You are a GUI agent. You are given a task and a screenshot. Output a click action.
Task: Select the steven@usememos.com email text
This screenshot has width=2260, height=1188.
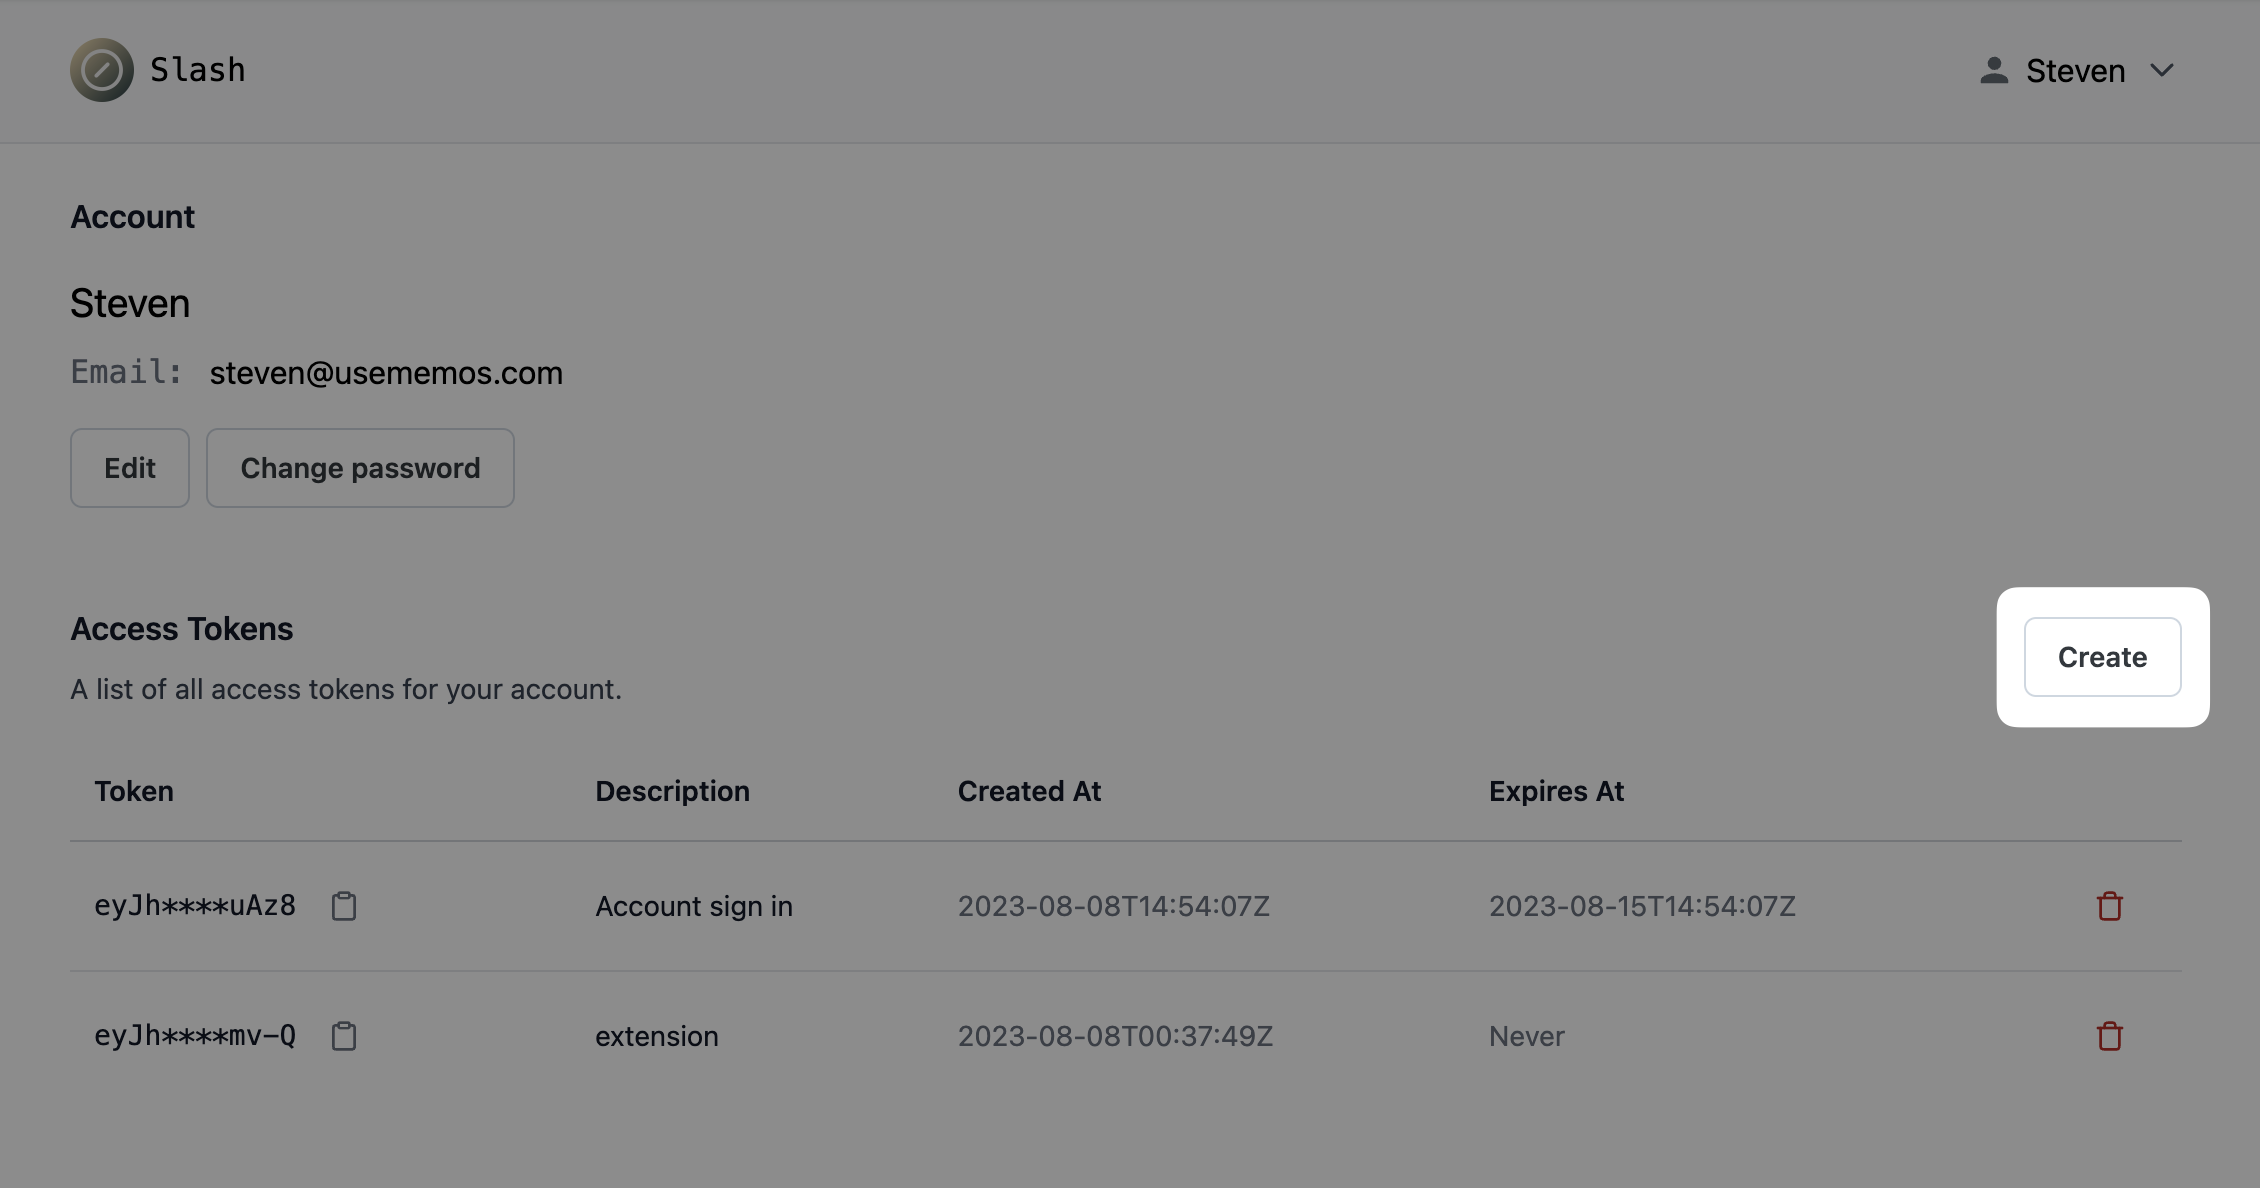coord(386,373)
